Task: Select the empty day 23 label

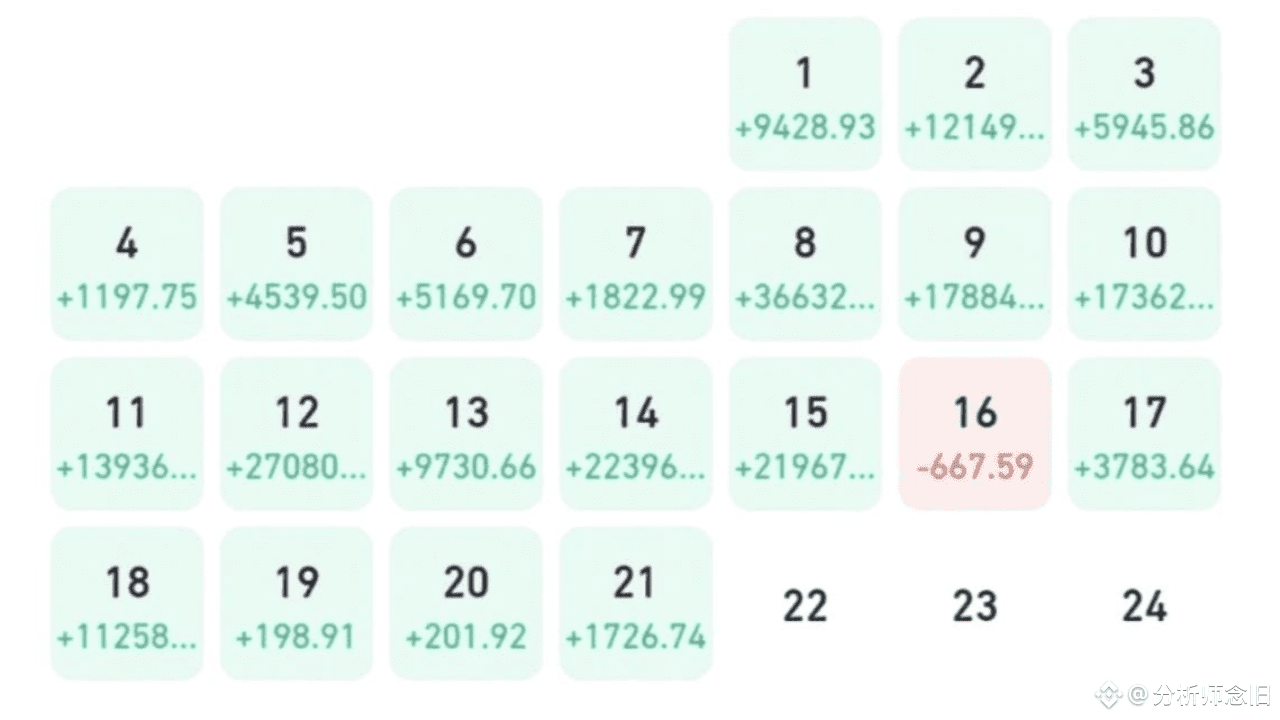Action: [975, 603]
